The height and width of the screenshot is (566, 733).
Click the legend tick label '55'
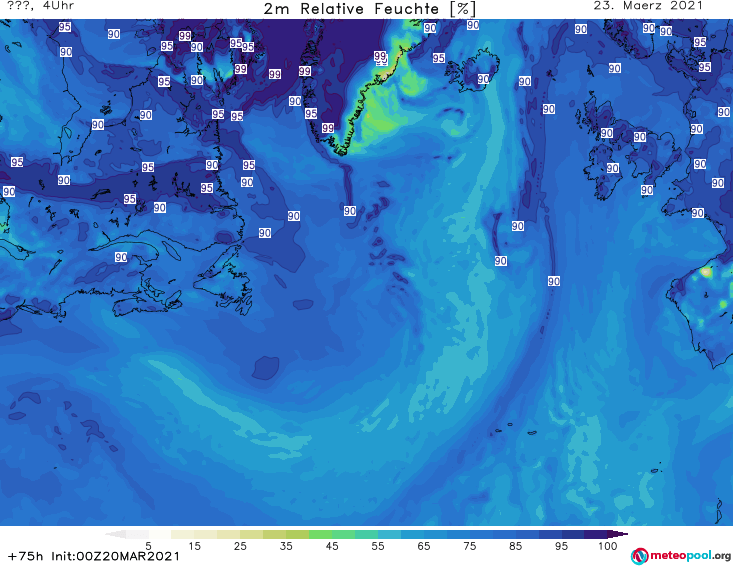click(x=378, y=546)
